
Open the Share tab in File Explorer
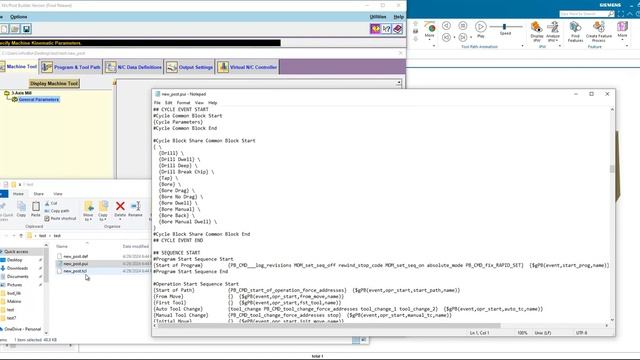[x=39, y=194]
